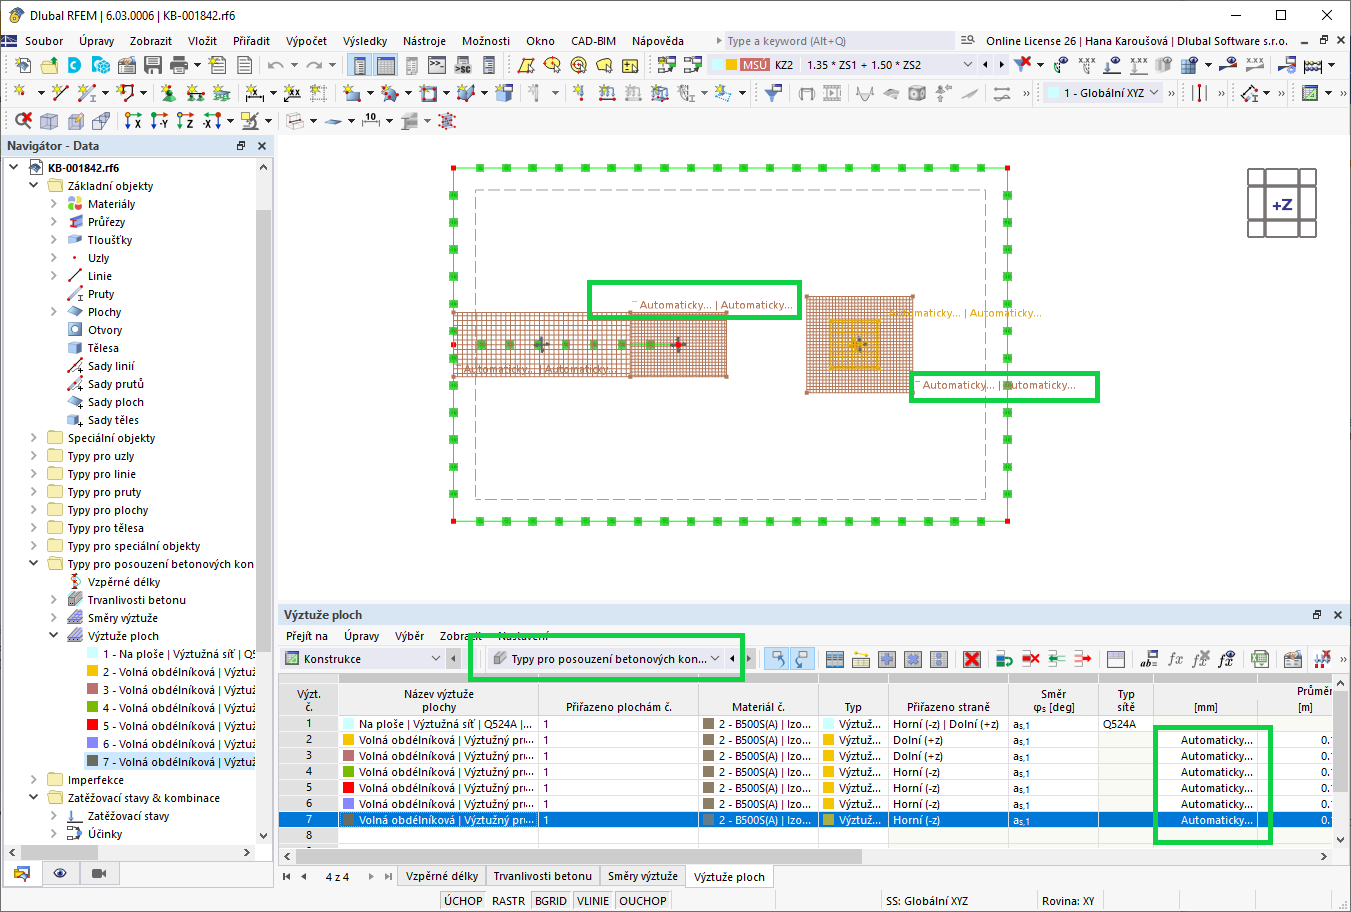The image size is (1351, 912).
Task: Open the Výsledky menu
Action: 365,41
